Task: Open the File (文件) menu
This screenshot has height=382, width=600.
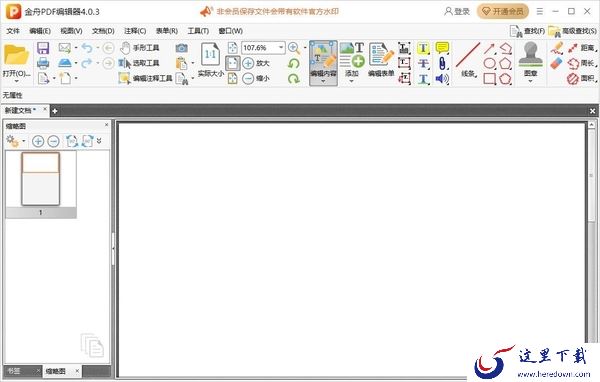Action: point(13,31)
